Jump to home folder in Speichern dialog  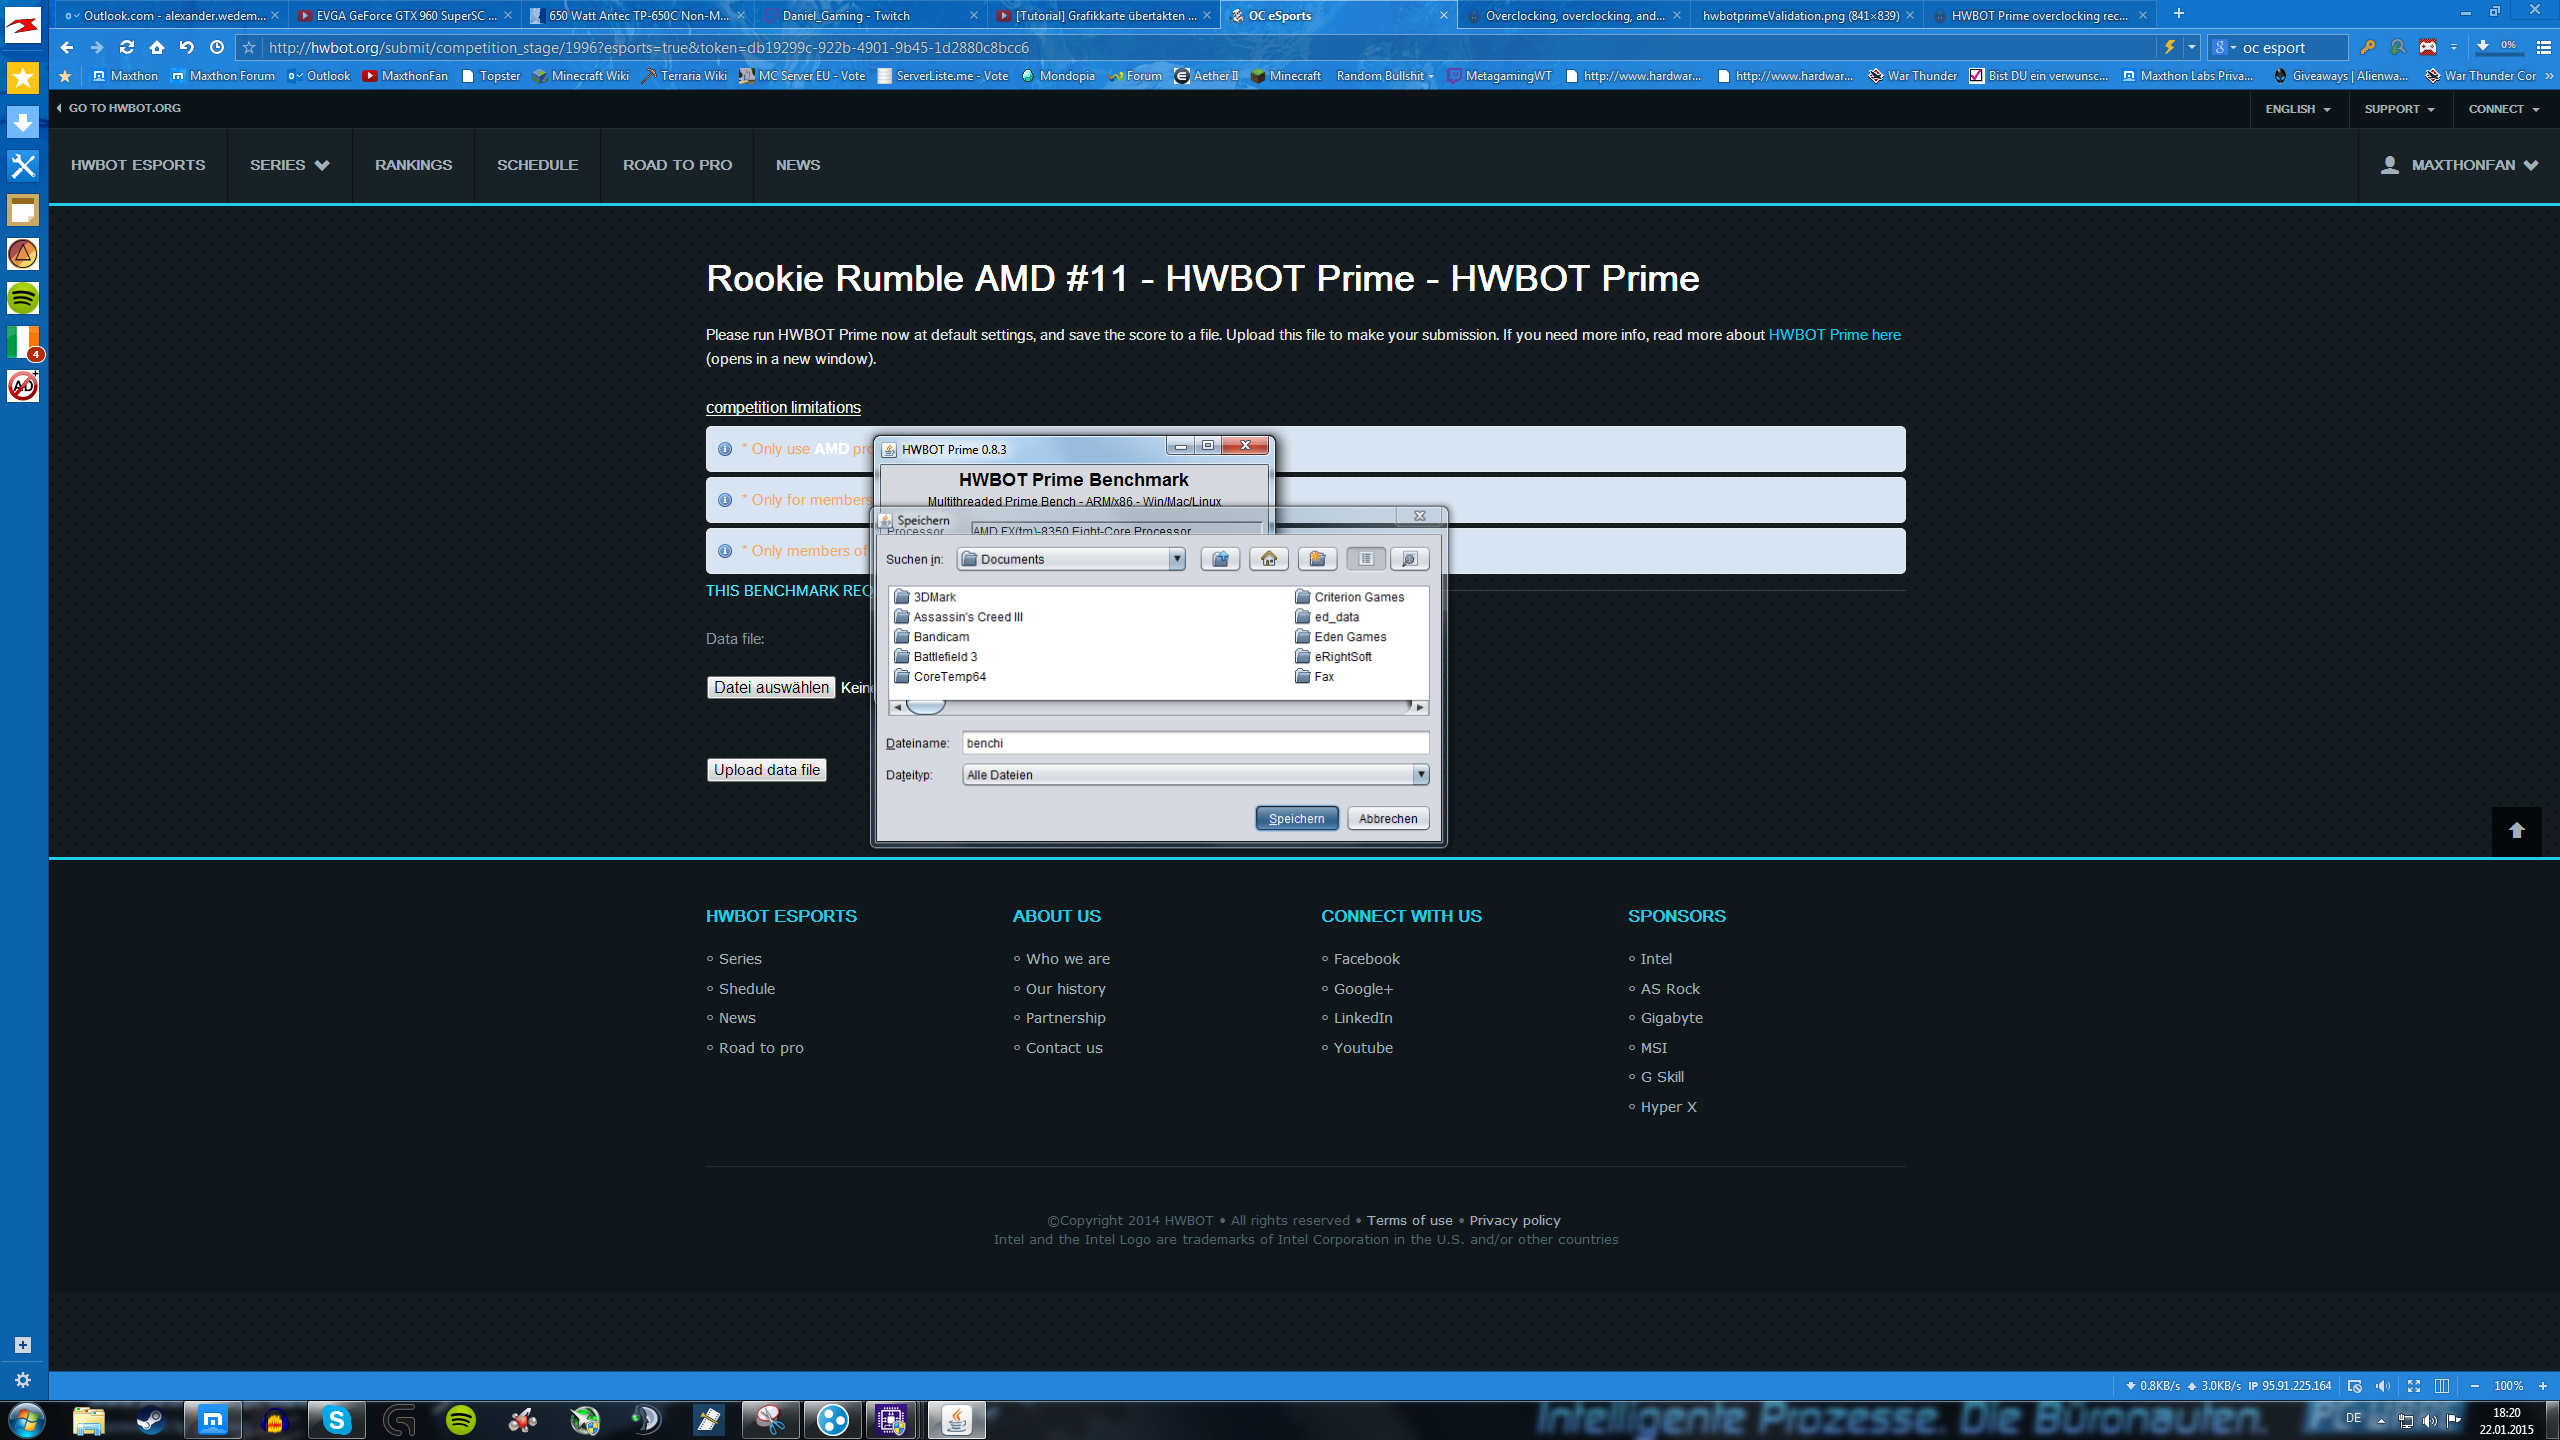pos(1269,559)
